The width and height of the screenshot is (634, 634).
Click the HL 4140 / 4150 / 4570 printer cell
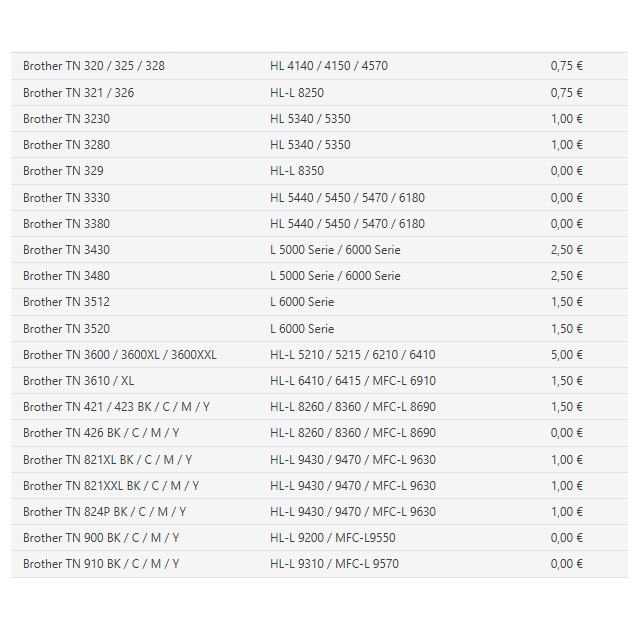coord(329,66)
